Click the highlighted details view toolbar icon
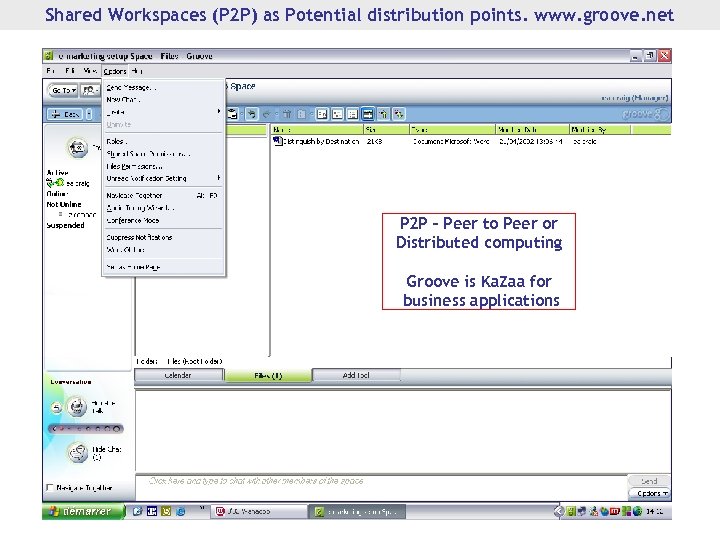Image resolution: width=720 pixels, height=540 pixels. tap(368, 114)
